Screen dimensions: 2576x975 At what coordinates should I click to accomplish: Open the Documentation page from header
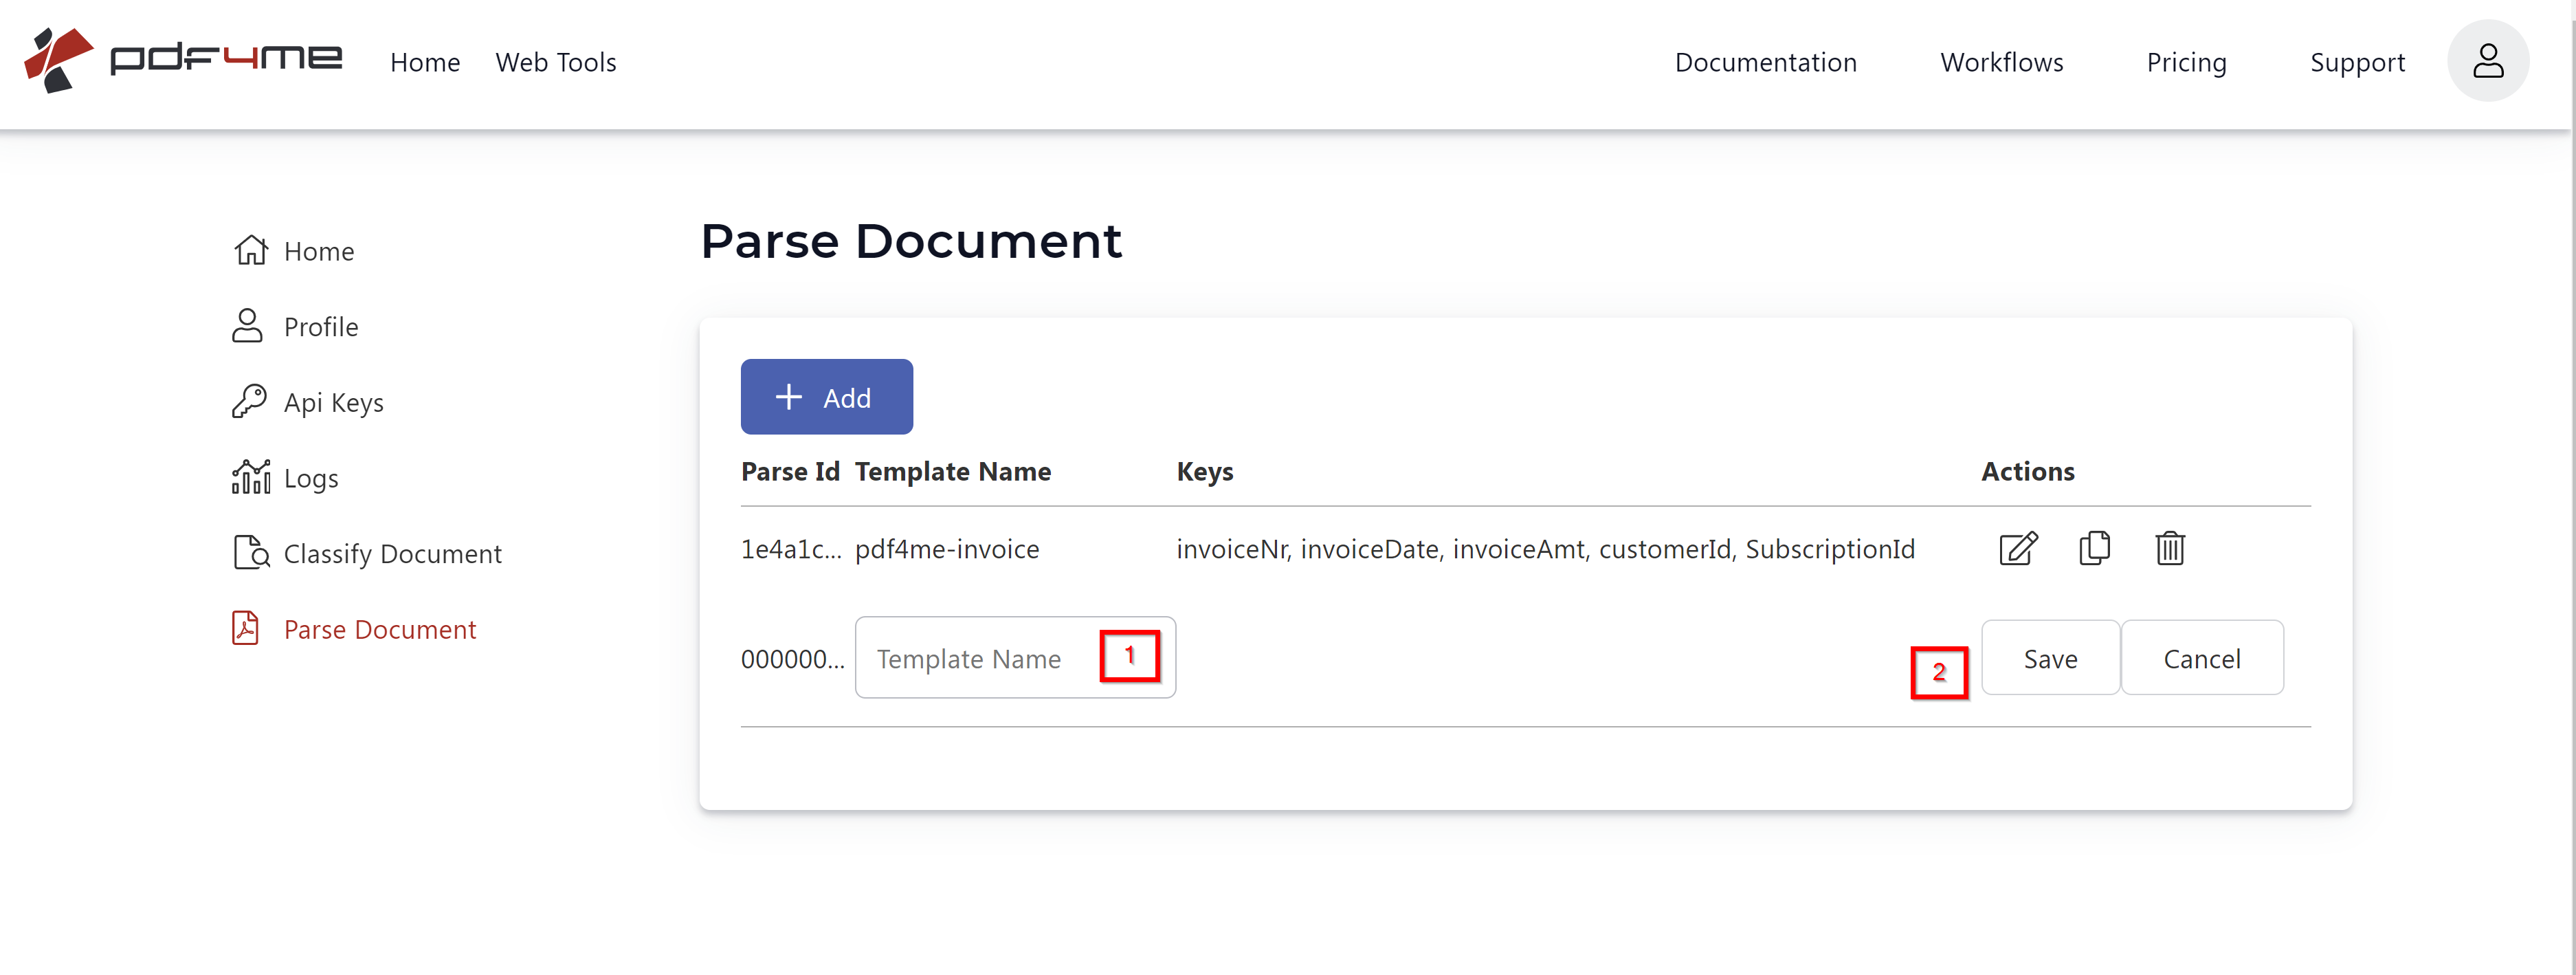pos(1766,62)
